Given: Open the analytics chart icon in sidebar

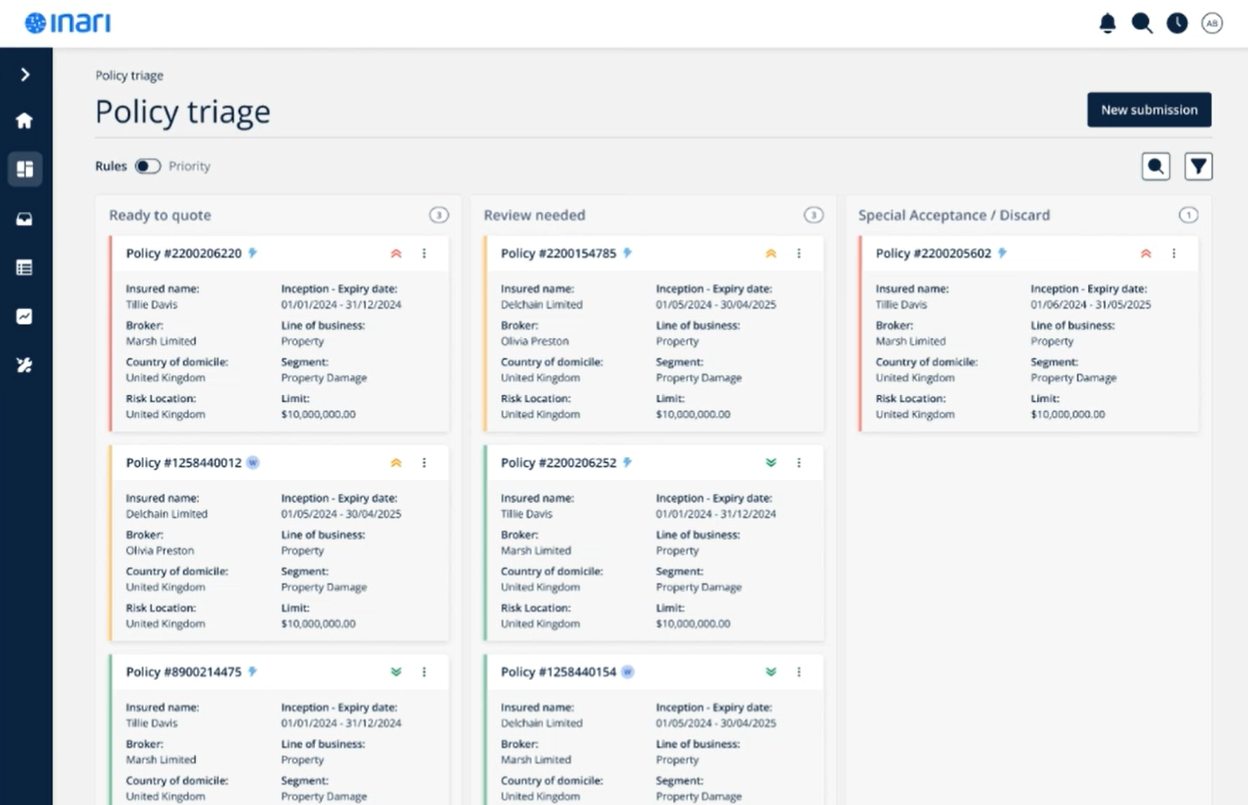Looking at the screenshot, I should [24, 316].
